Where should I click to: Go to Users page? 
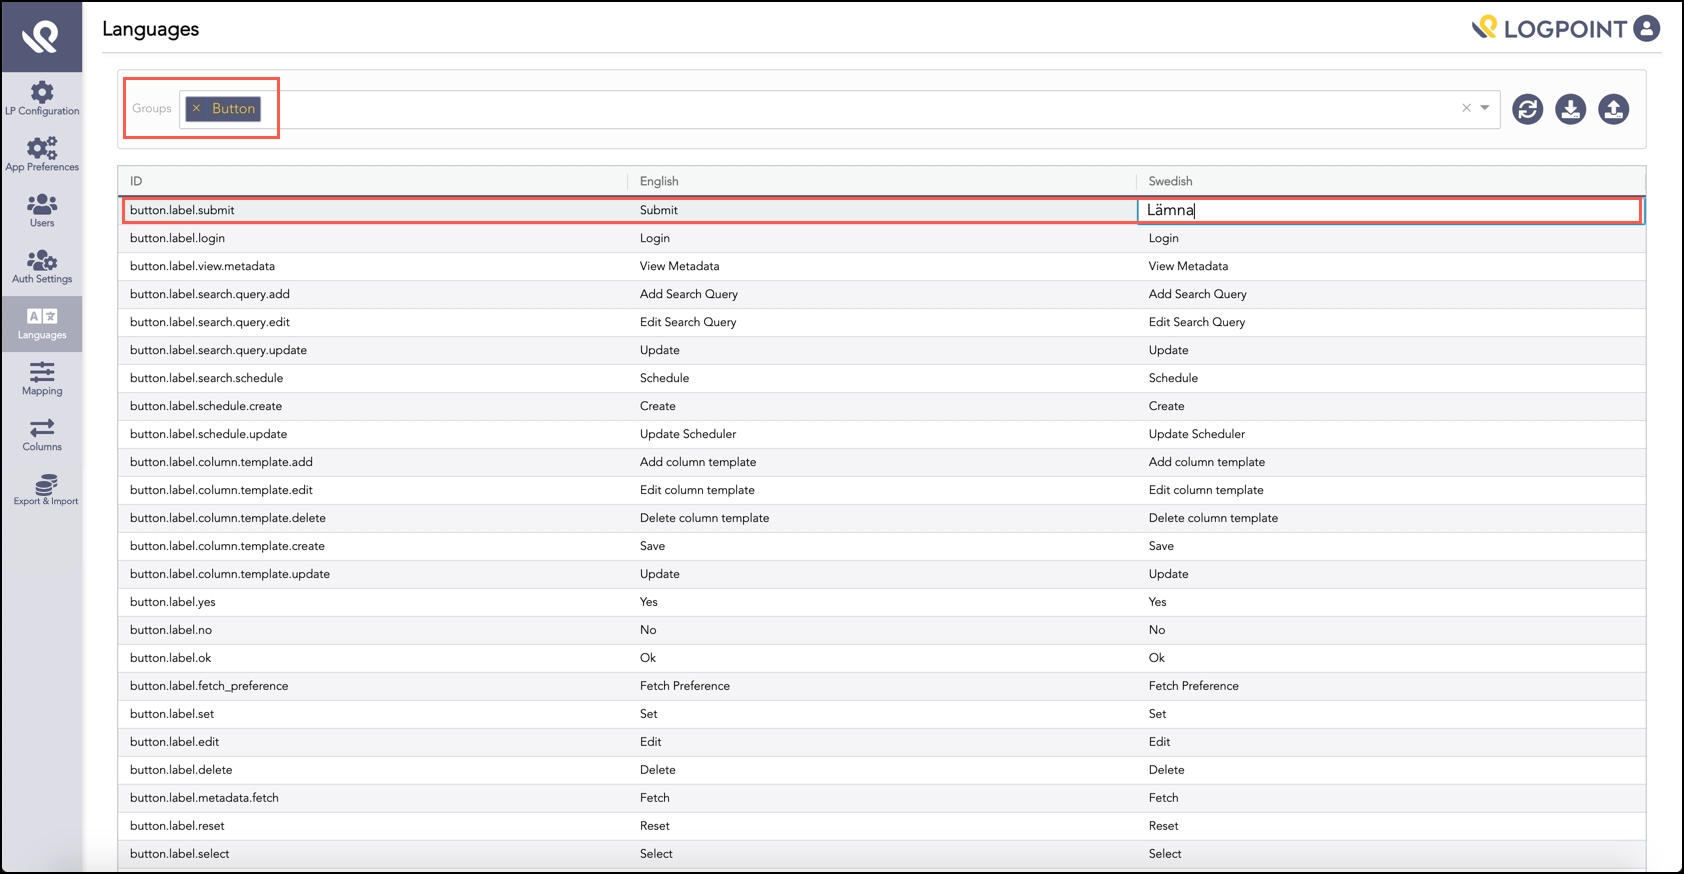(42, 211)
